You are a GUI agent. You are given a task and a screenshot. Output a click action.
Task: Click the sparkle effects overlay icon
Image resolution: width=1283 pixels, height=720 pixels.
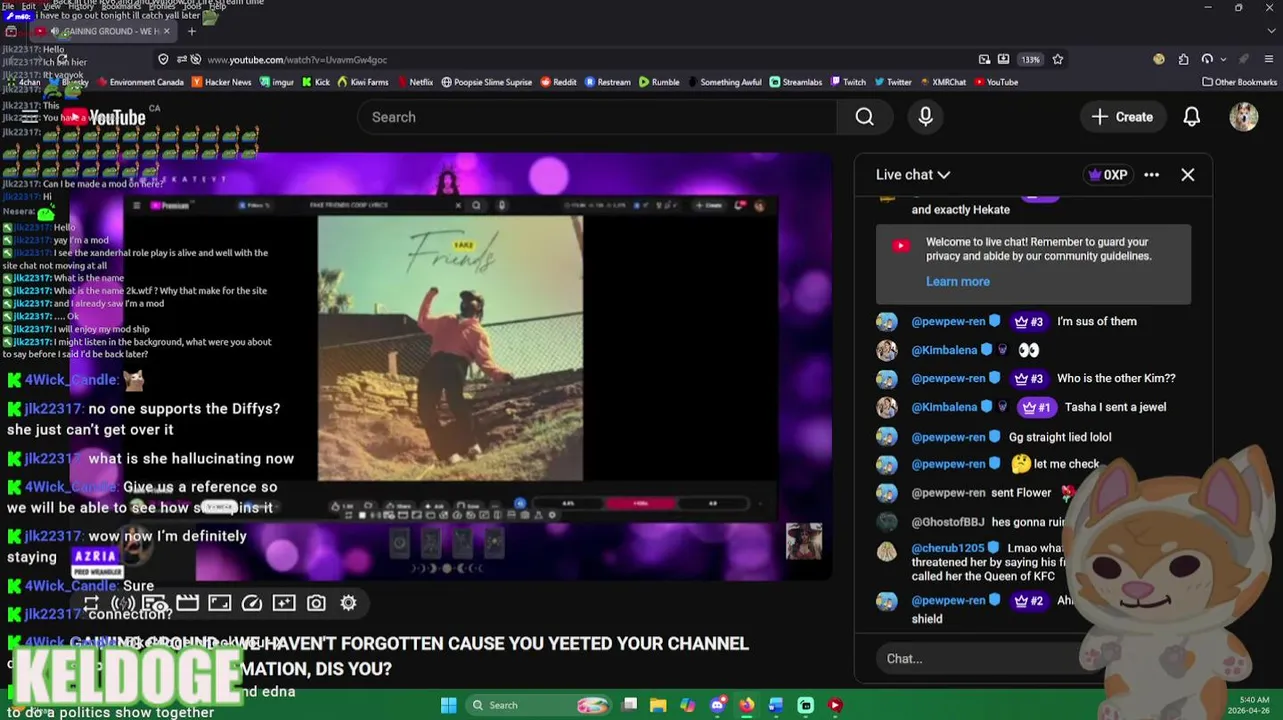pos(284,603)
